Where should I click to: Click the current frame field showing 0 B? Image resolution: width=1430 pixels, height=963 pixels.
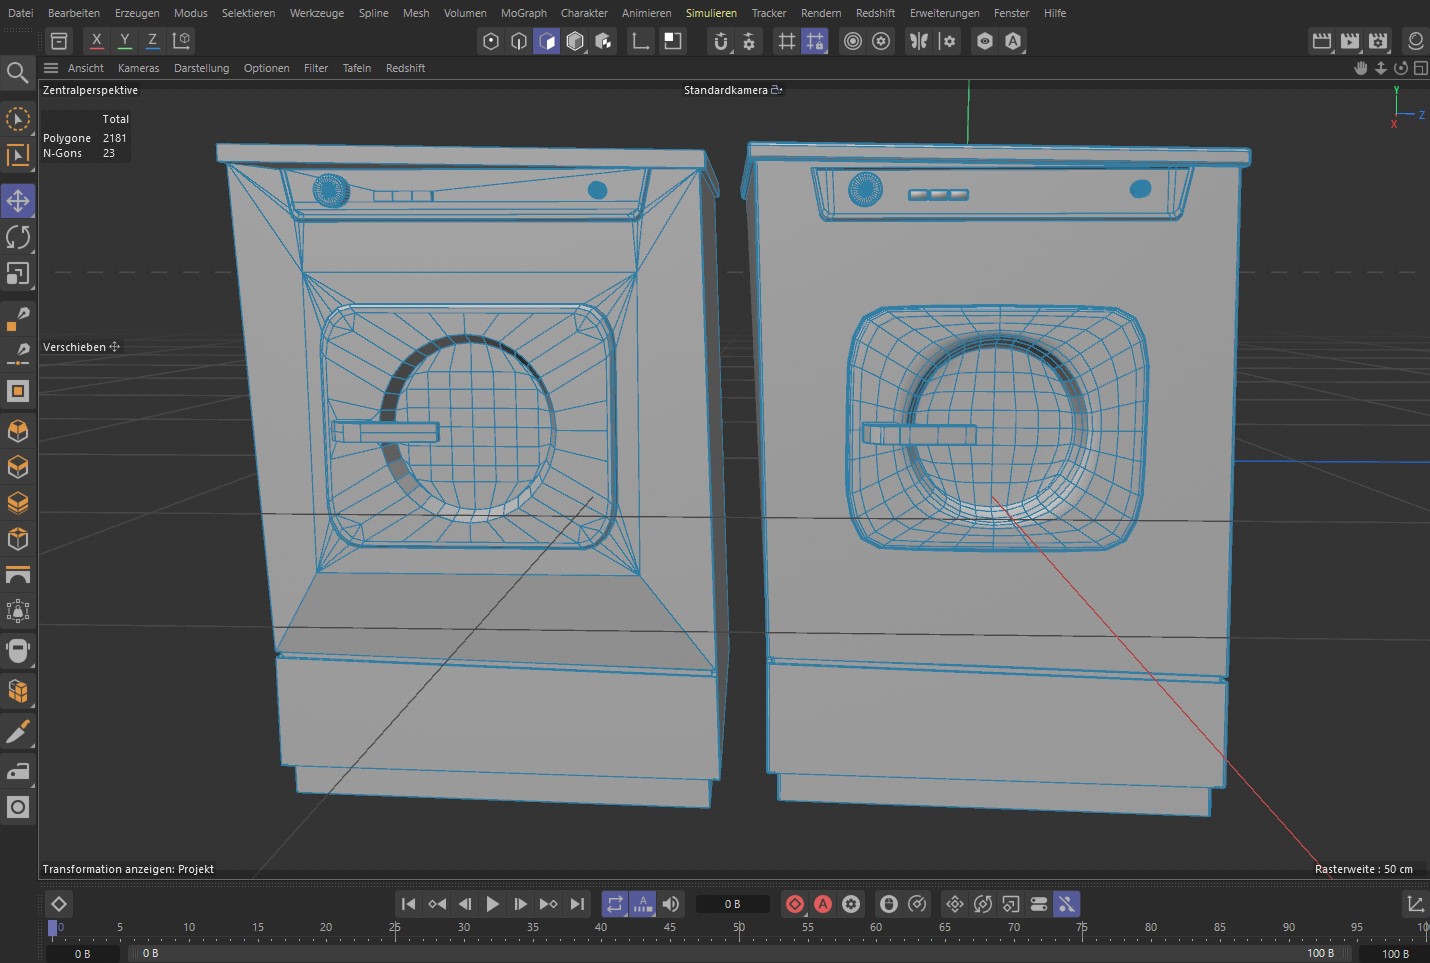tap(732, 904)
